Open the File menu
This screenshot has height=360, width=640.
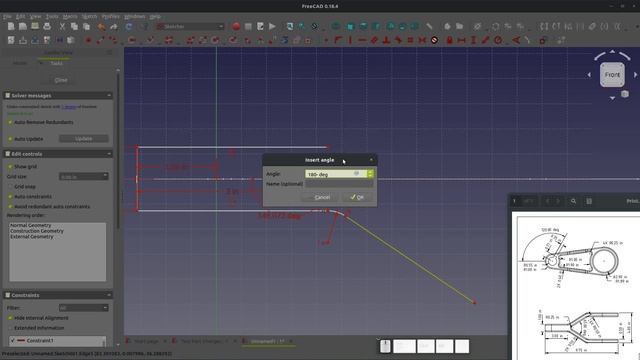(x=7, y=17)
